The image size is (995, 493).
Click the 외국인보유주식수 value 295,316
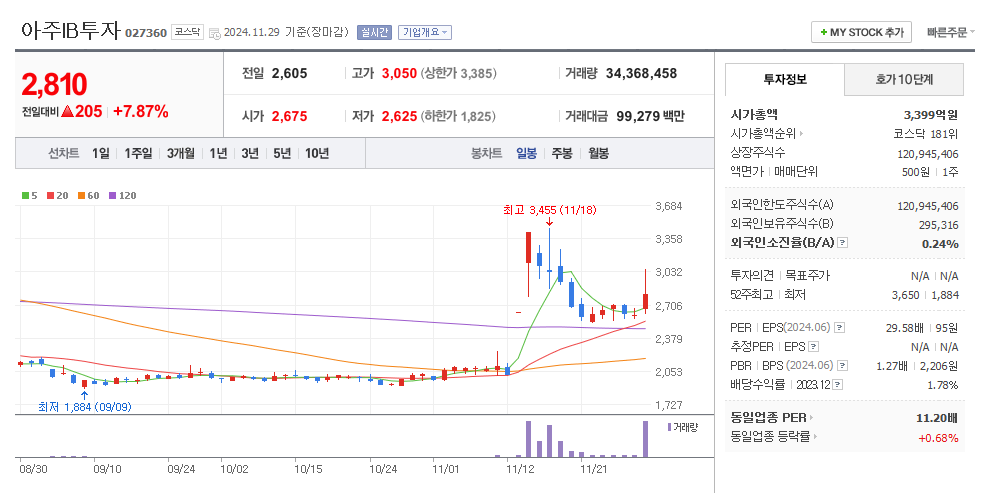[x=939, y=225]
